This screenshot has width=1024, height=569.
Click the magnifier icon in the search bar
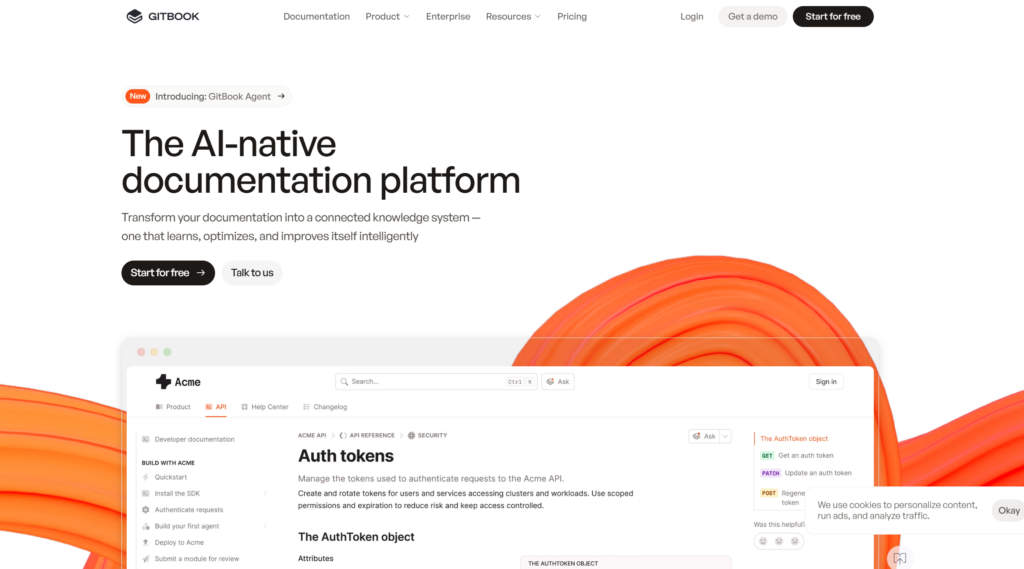344,382
